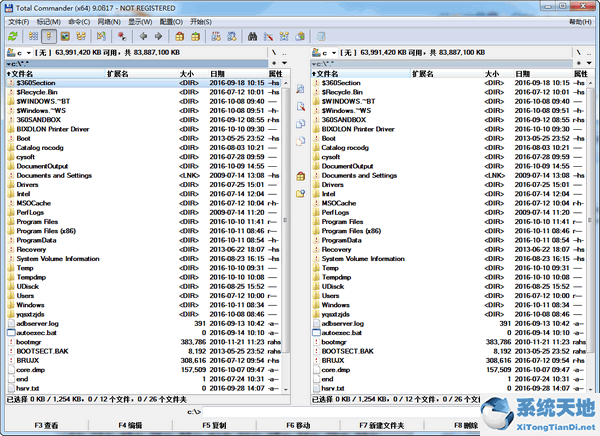
Task: Go to root with the right pane backslash button
Action: (x=579, y=52)
